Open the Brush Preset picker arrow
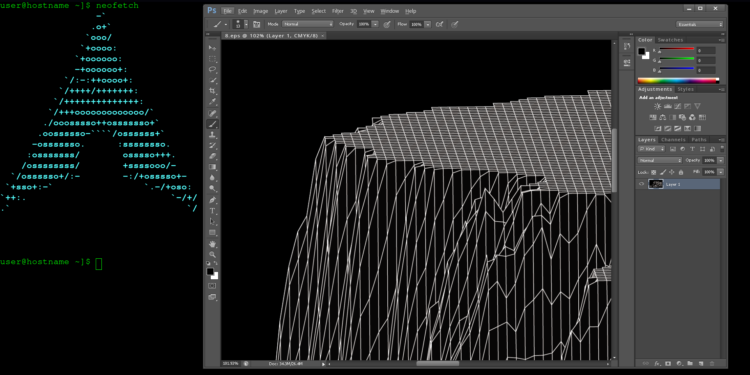 click(x=246, y=24)
